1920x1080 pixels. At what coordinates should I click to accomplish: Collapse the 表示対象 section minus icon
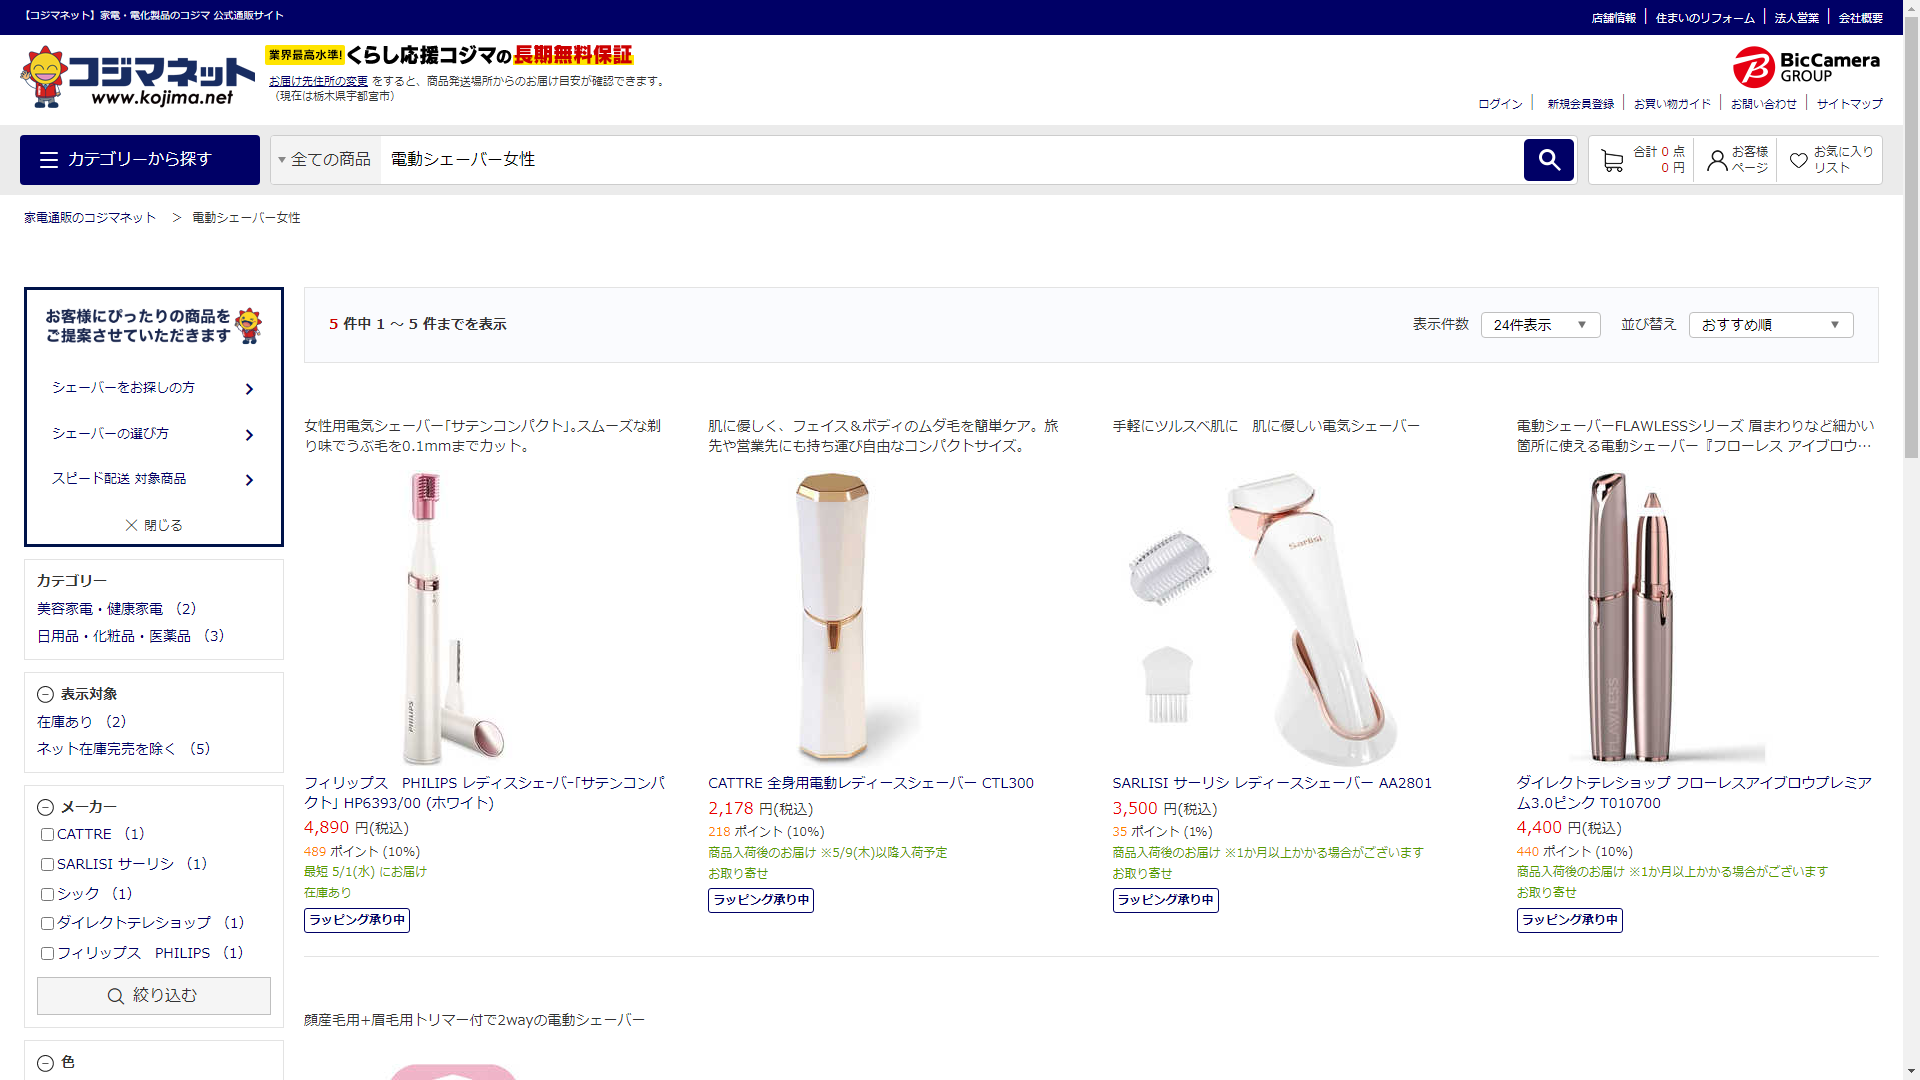(45, 694)
